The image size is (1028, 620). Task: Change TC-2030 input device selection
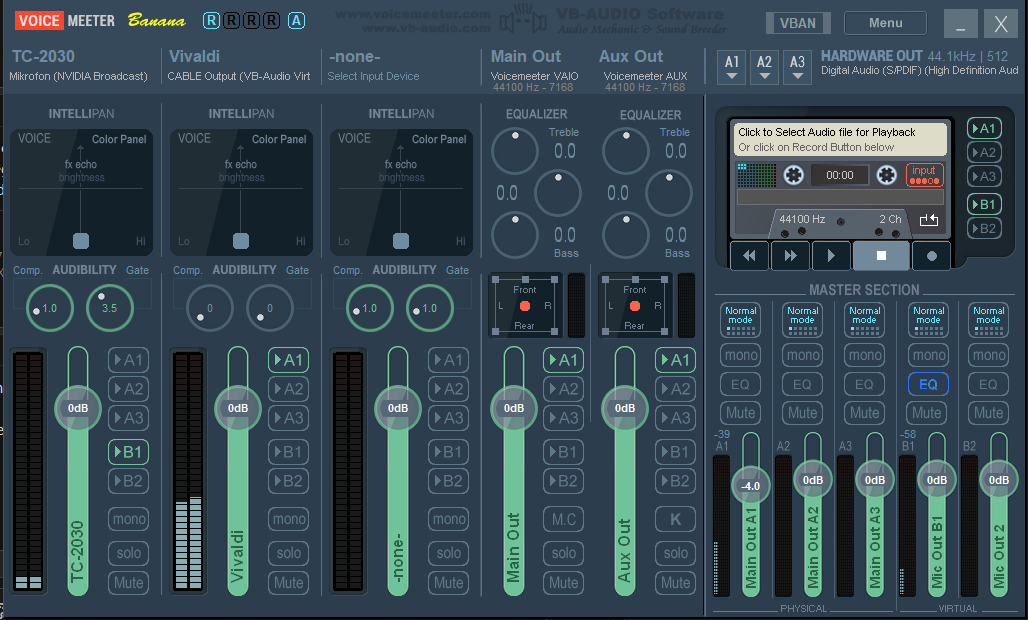point(78,76)
